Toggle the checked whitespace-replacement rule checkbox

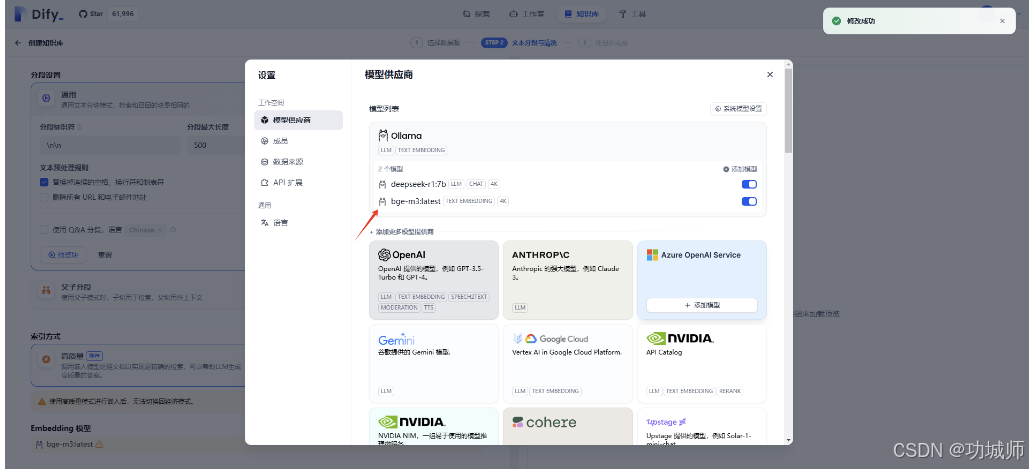[44, 182]
